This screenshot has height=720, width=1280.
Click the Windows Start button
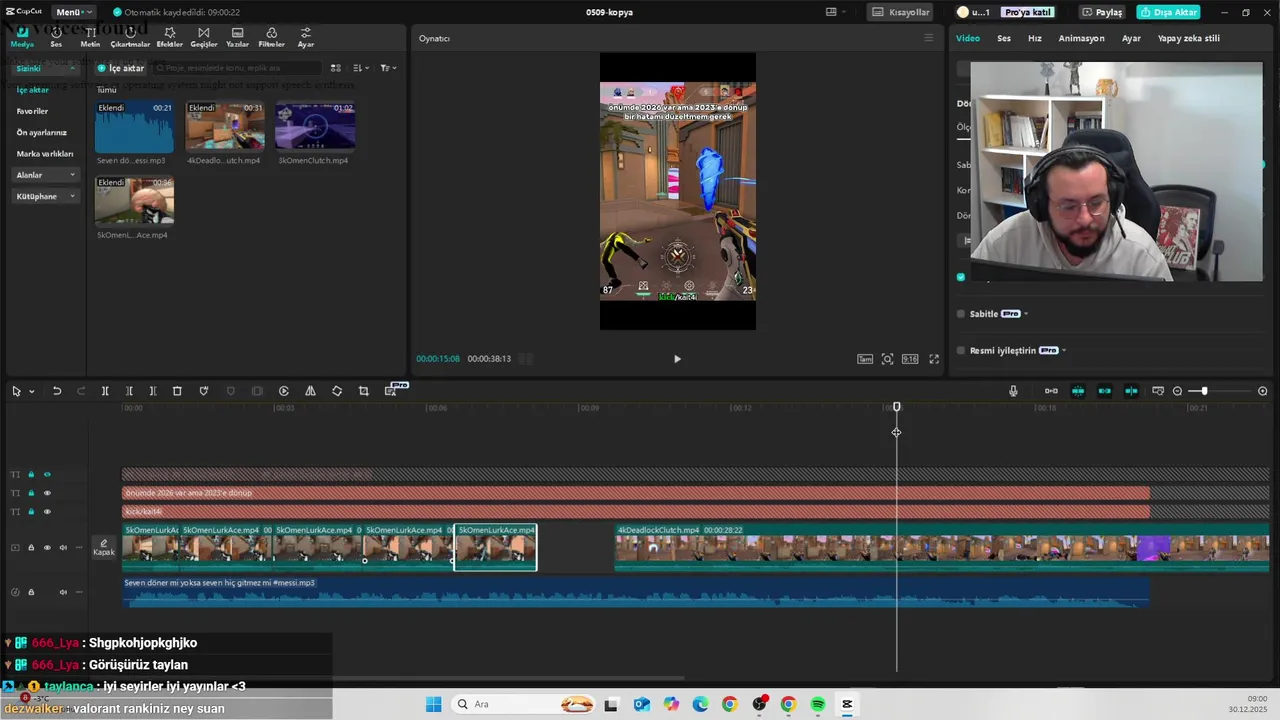[433, 704]
